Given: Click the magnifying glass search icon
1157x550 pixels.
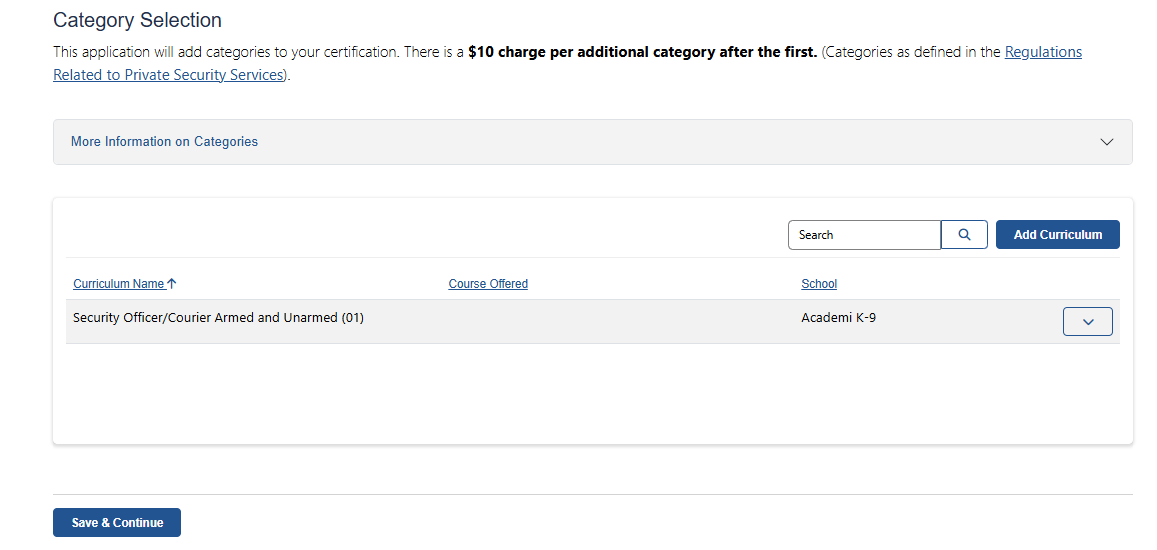Looking at the screenshot, I should 964,235.
